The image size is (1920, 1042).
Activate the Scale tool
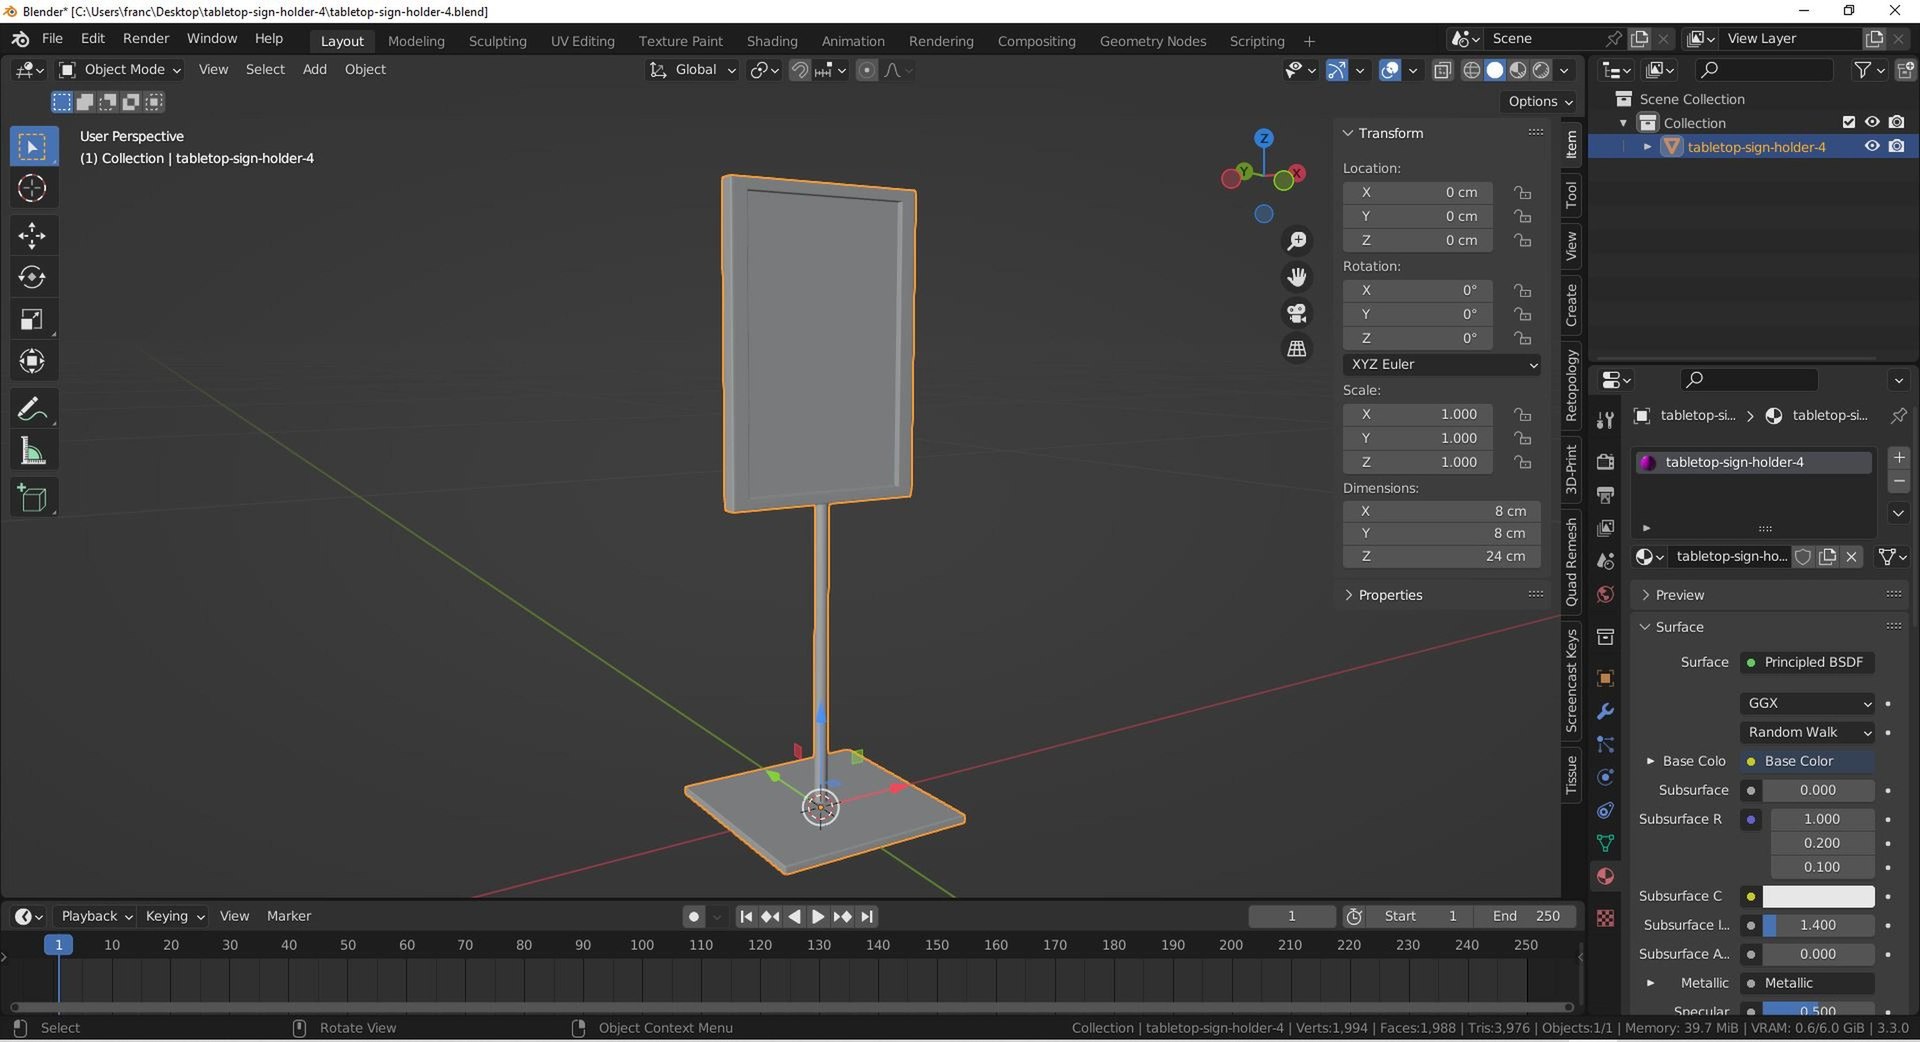(x=32, y=319)
